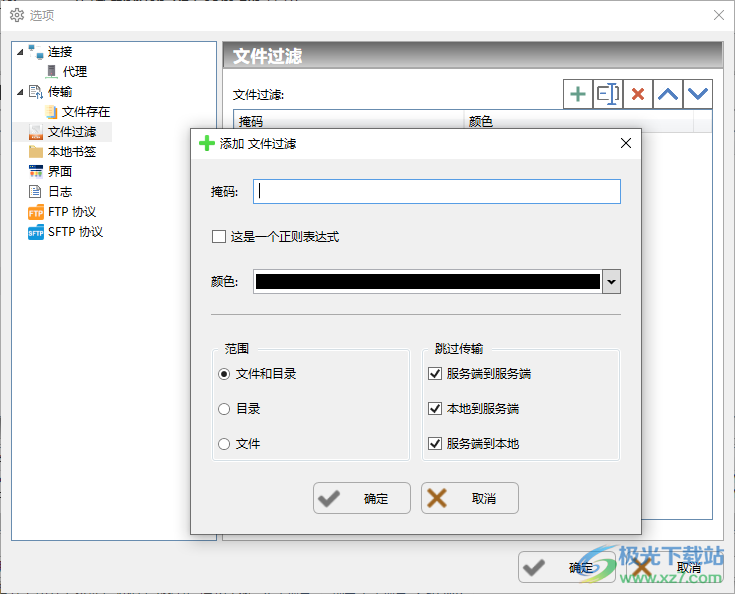This screenshot has height=594, width=735.
Task: Select 目录 radio button
Action: pyautogui.click(x=224, y=409)
